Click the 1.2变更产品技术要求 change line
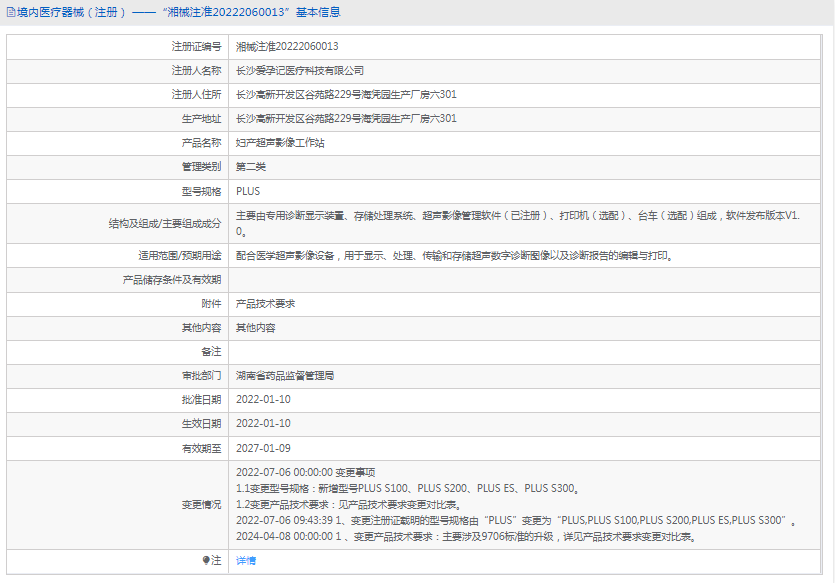The height and width of the screenshot is (583, 835). click(x=349, y=504)
